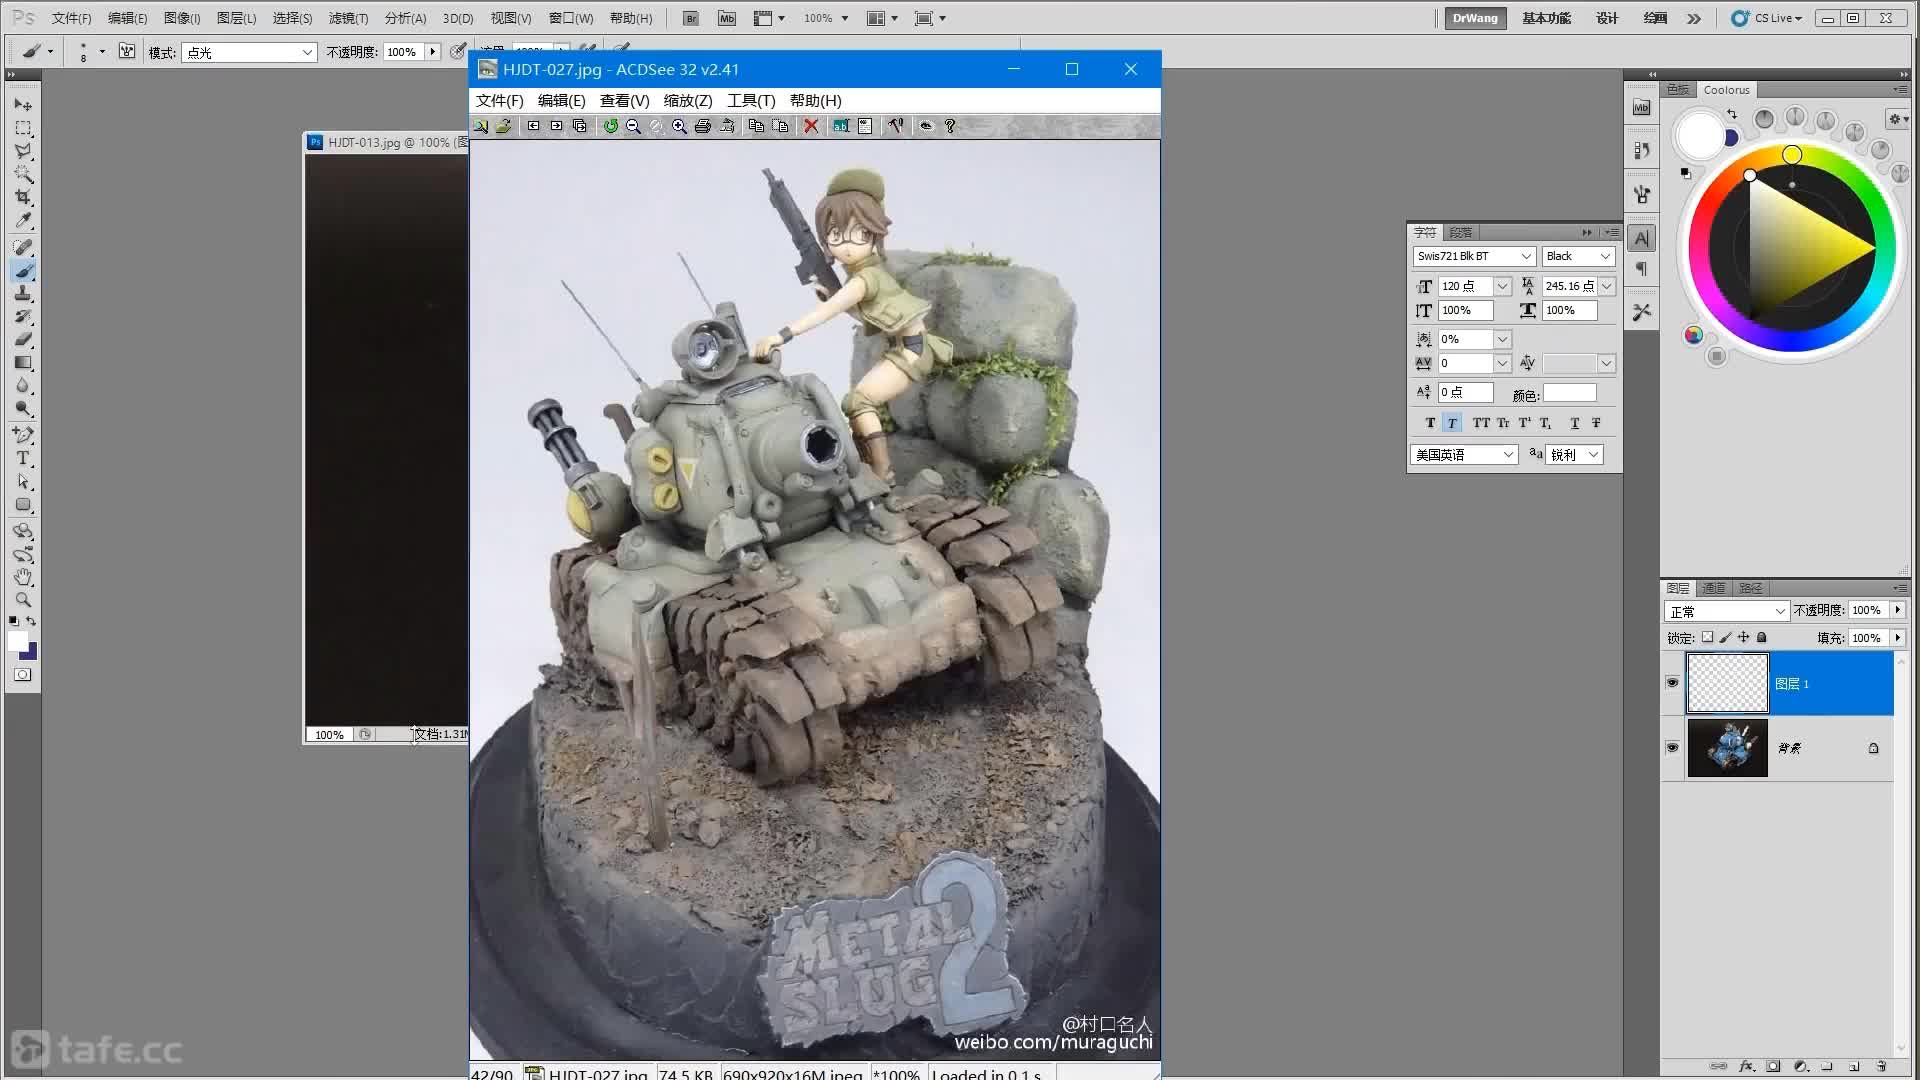
Task: Toggle faux italic in character panel
Action: coord(1452,423)
